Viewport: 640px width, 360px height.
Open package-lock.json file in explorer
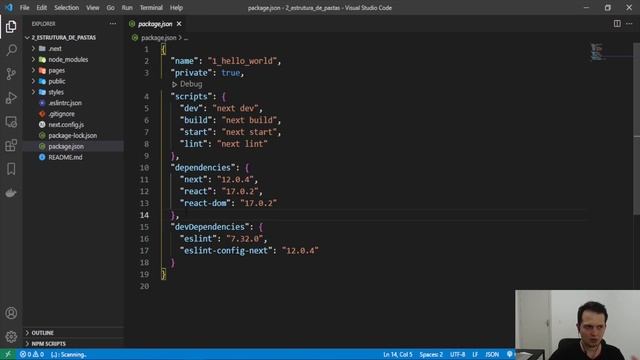(73, 136)
